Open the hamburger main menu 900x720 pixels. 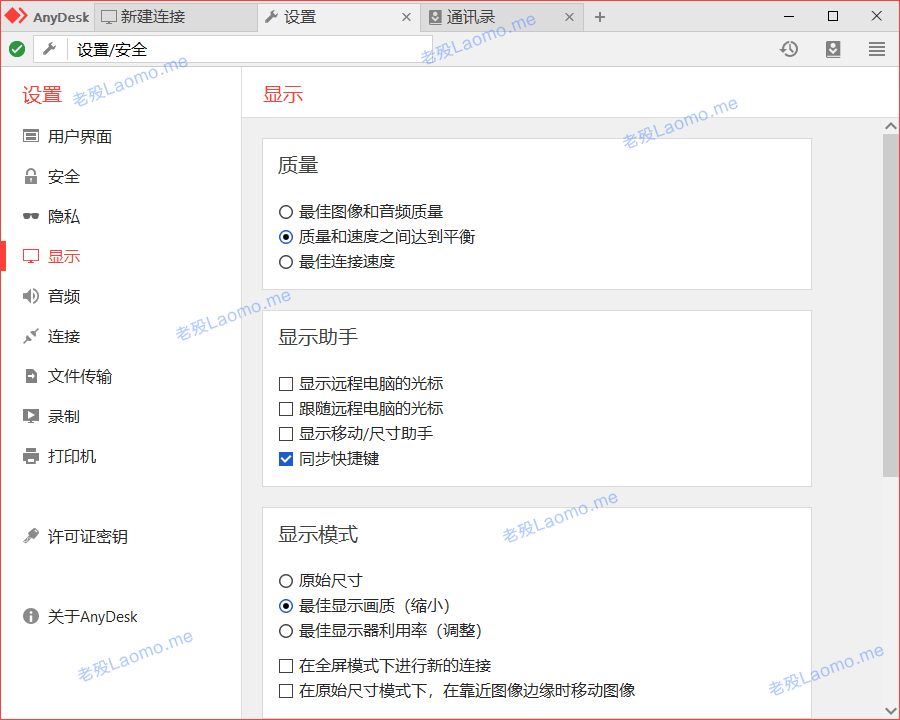click(876, 49)
